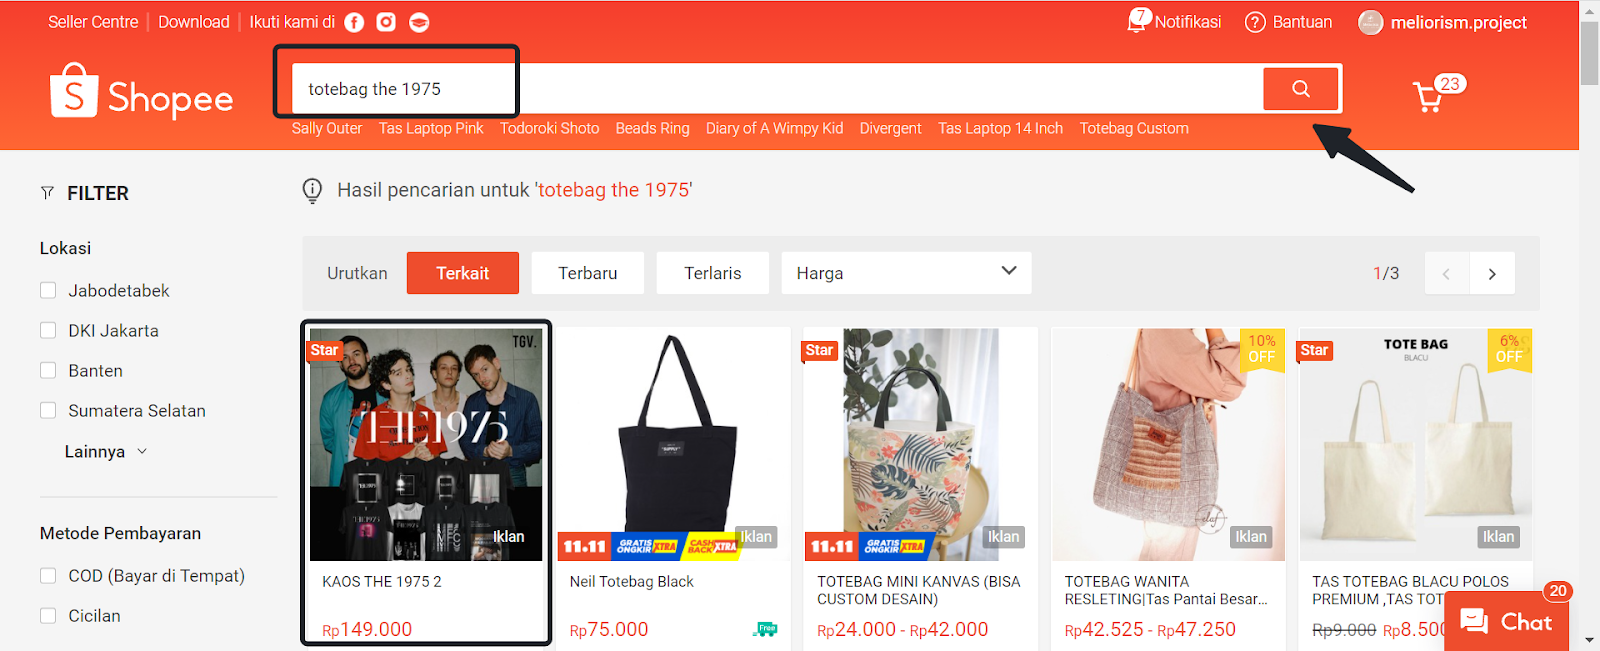The width and height of the screenshot is (1600, 651).
Task: Select the Terkait sort tab
Action: pos(463,273)
